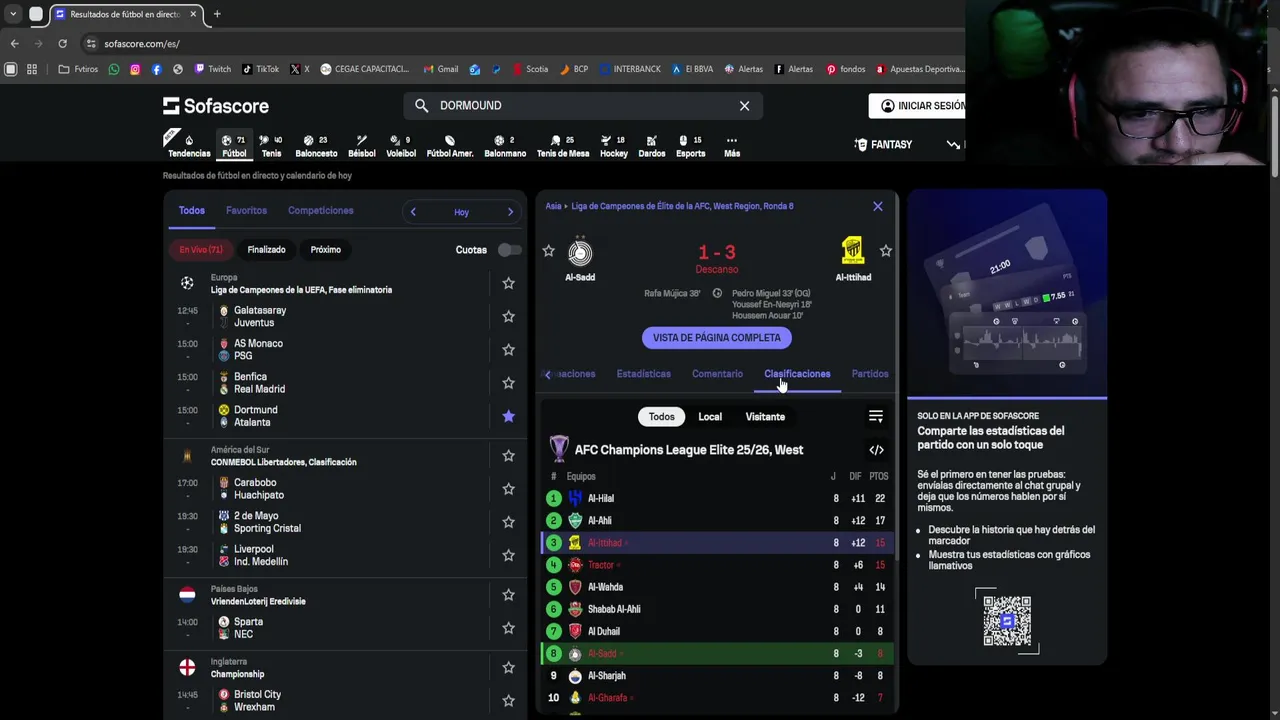The image size is (1280, 720).
Task: Open the Fútbol sport category
Action: tap(234, 146)
